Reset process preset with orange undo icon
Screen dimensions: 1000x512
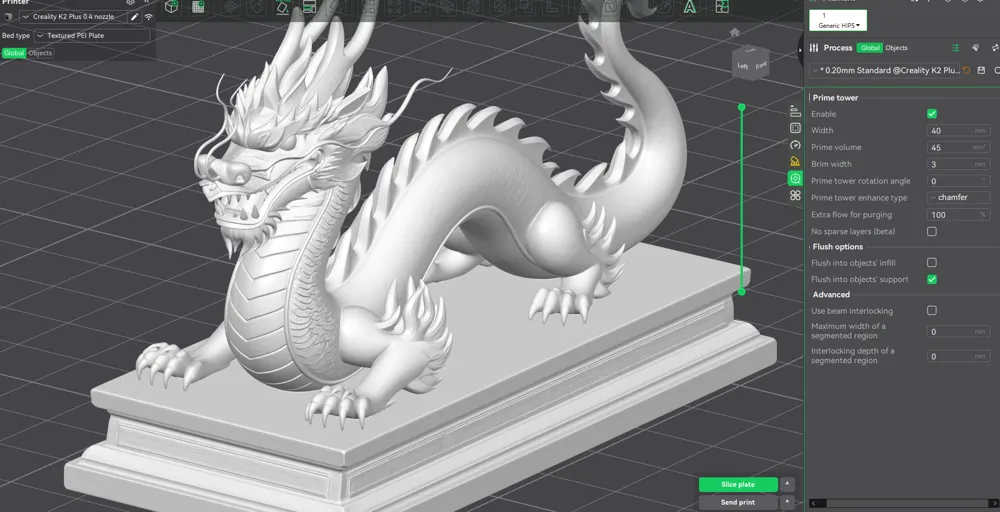click(x=966, y=70)
